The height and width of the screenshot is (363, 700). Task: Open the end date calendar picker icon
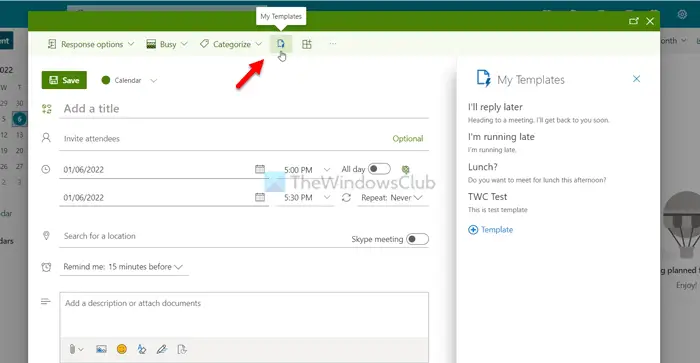260,197
